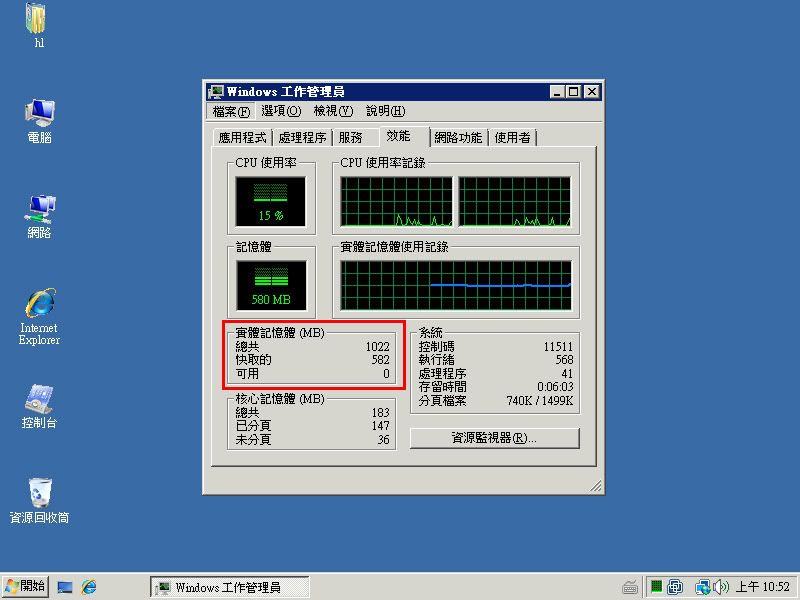Close the Windows 工作管理員 window
Image resolution: width=800 pixels, height=600 pixels.
[x=591, y=92]
